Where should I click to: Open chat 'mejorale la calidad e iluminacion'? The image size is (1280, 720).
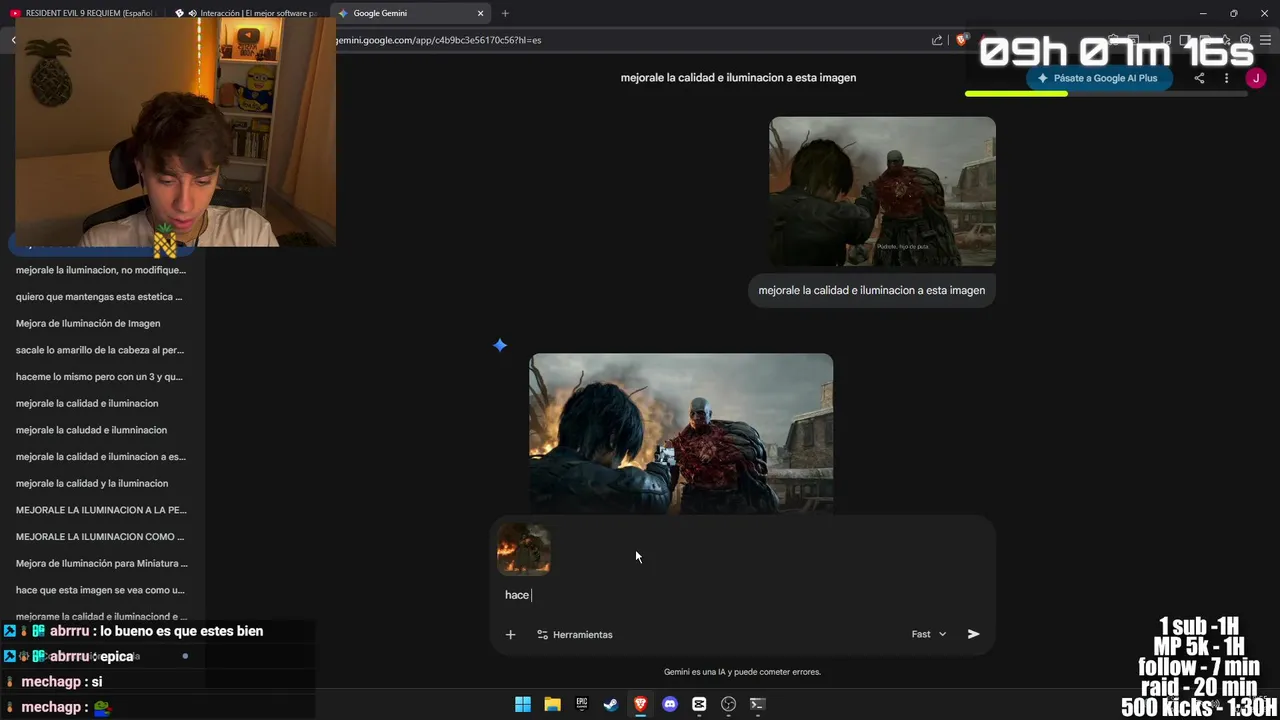coord(87,403)
